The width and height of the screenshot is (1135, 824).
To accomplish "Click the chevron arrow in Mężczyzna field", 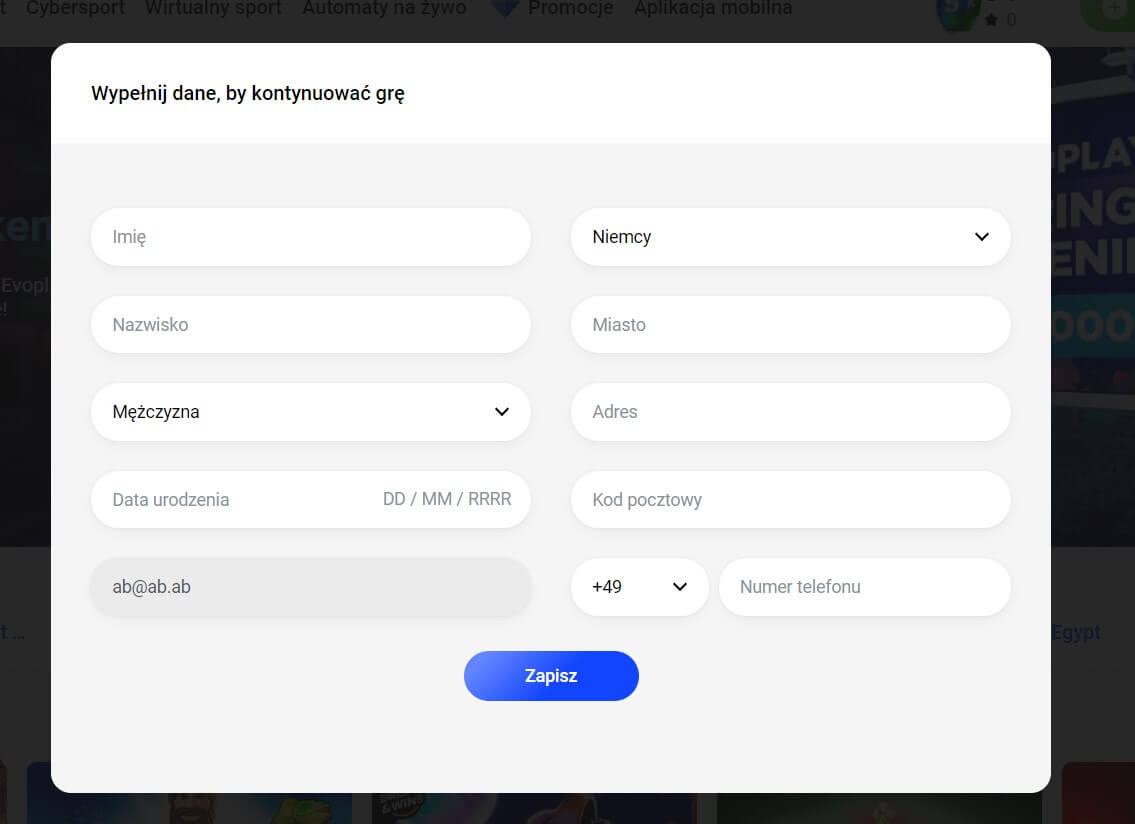I will coord(502,412).
